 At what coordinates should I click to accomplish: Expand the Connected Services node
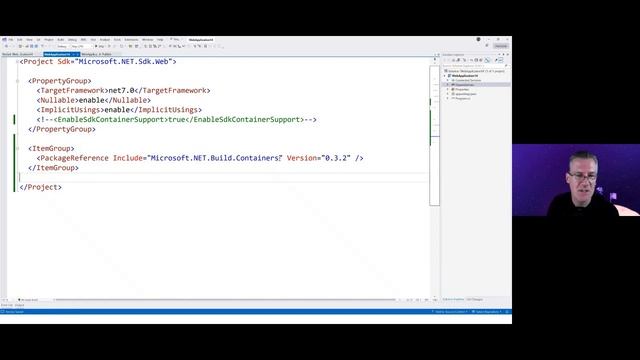point(448,80)
